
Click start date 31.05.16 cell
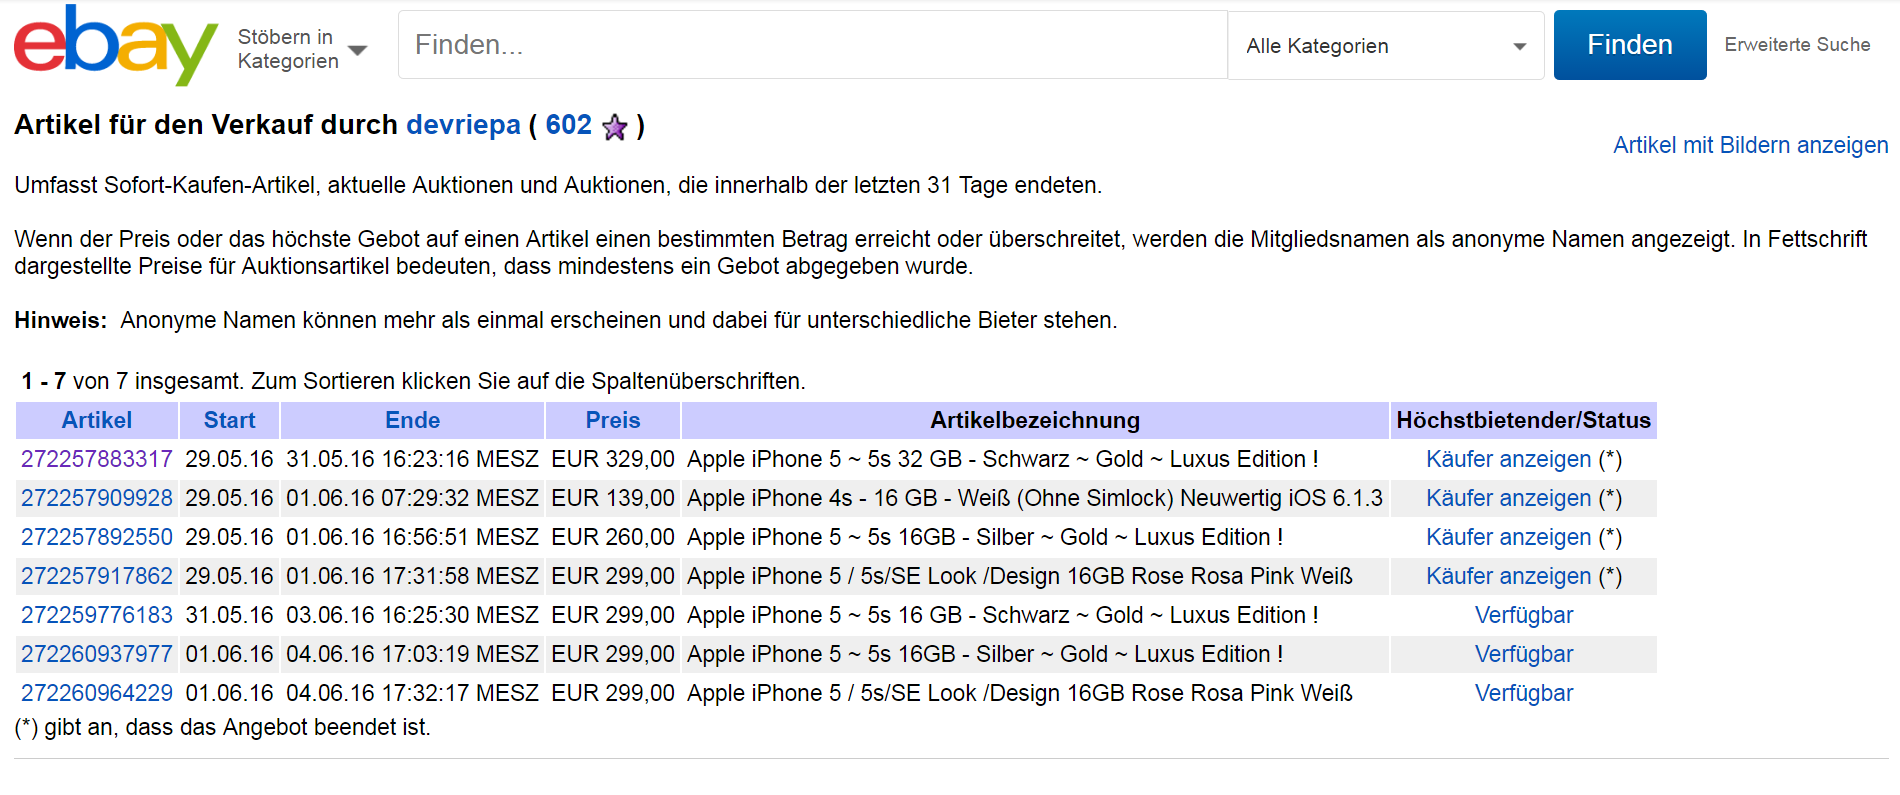(229, 615)
